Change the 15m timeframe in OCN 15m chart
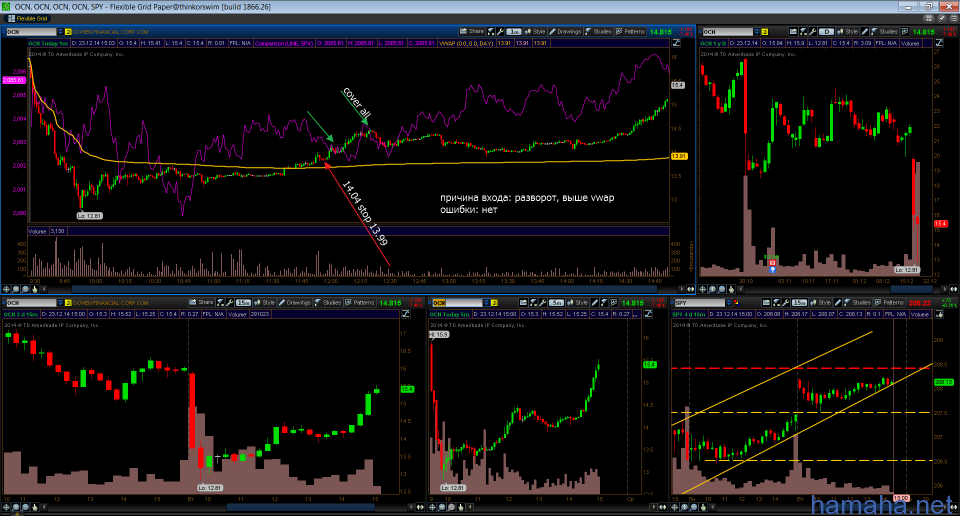 [x=243, y=302]
